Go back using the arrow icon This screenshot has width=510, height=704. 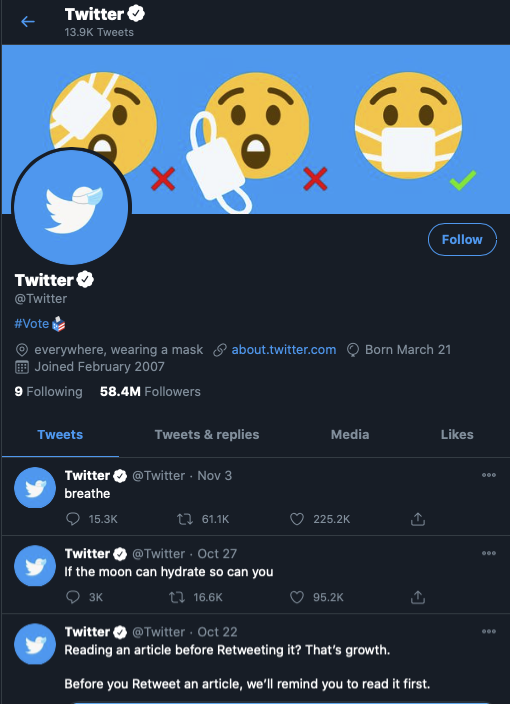(28, 22)
